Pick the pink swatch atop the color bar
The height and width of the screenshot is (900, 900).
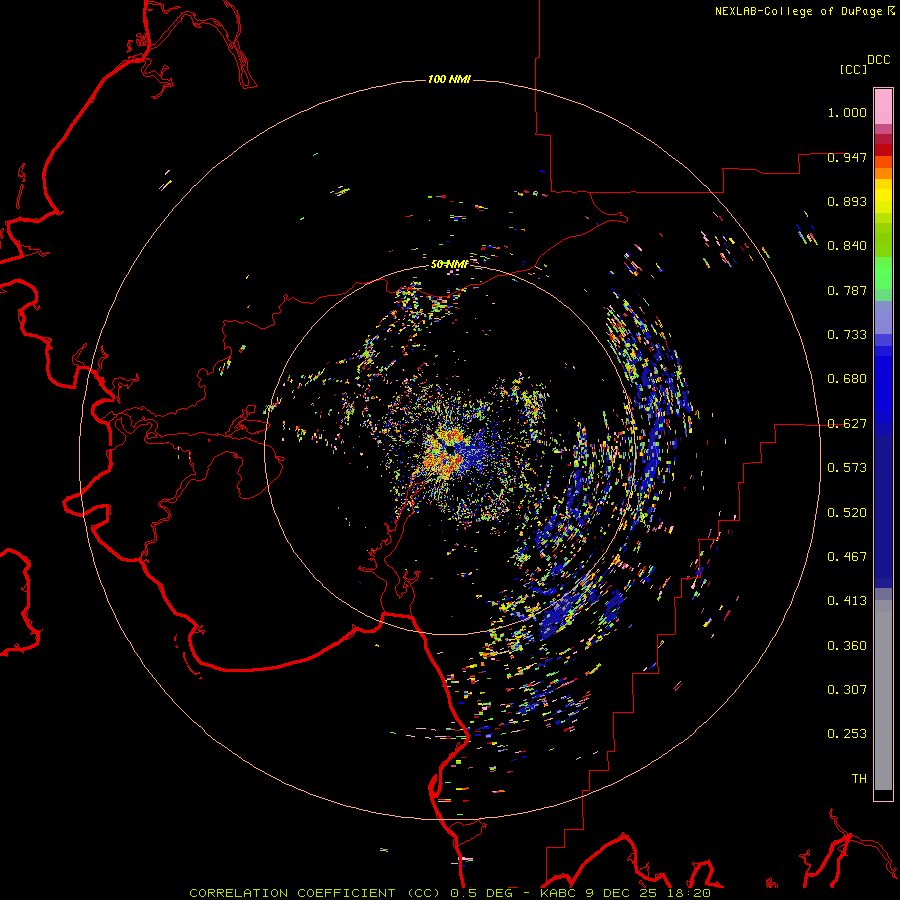(x=883, y=107)
